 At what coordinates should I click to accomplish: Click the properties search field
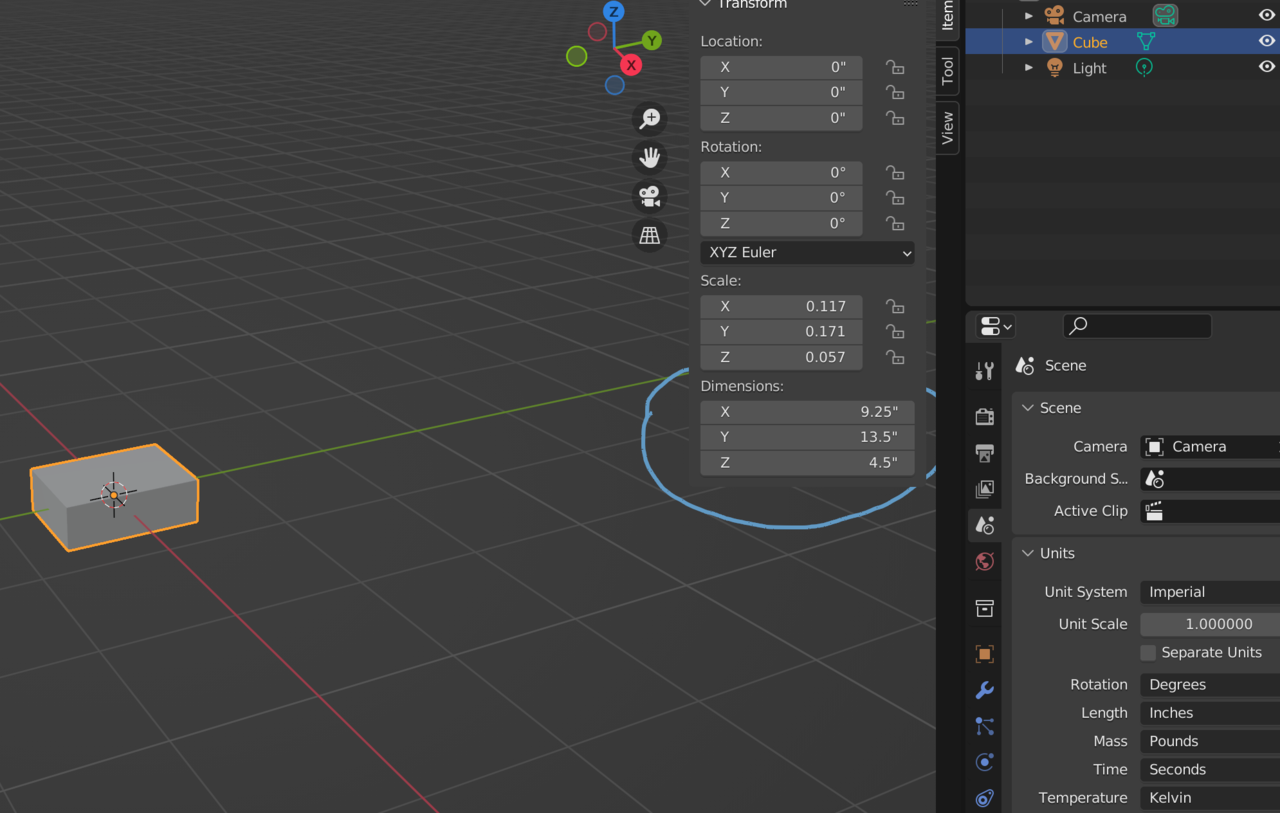coord(1137,325)
